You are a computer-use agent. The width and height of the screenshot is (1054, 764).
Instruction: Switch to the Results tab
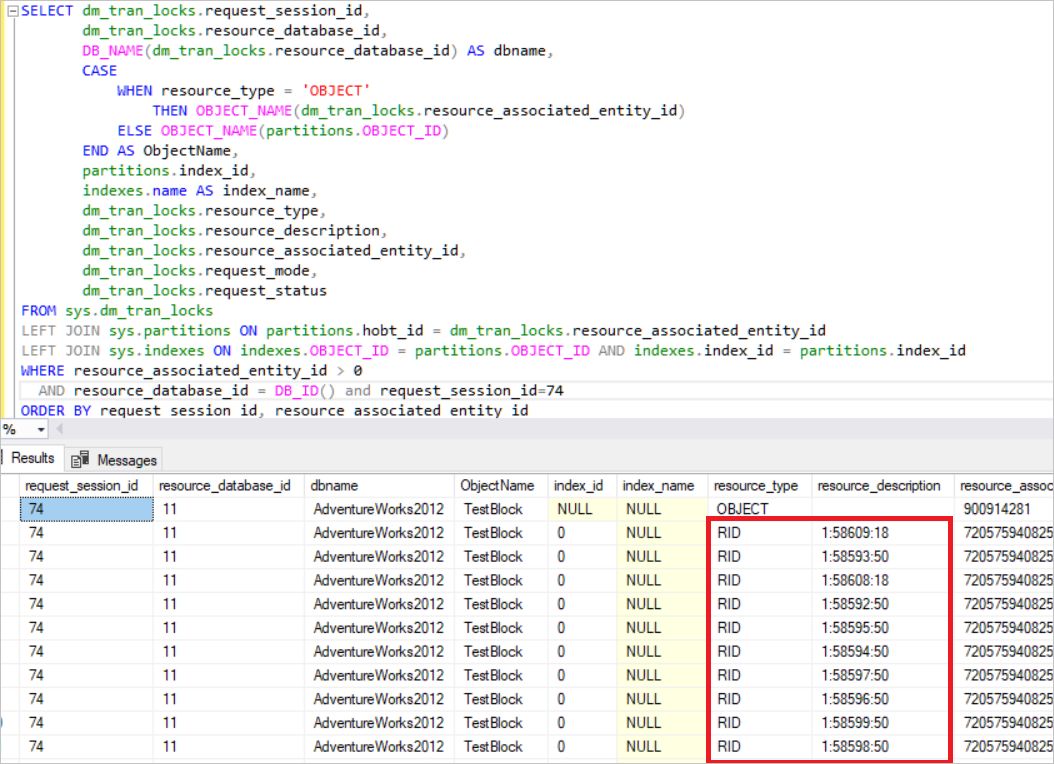31,459
